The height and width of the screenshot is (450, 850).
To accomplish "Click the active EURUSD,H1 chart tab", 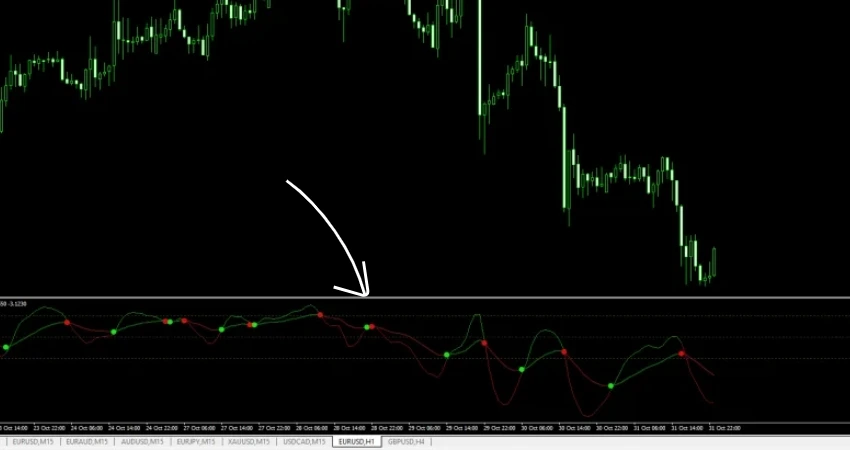I will point(356,442).
